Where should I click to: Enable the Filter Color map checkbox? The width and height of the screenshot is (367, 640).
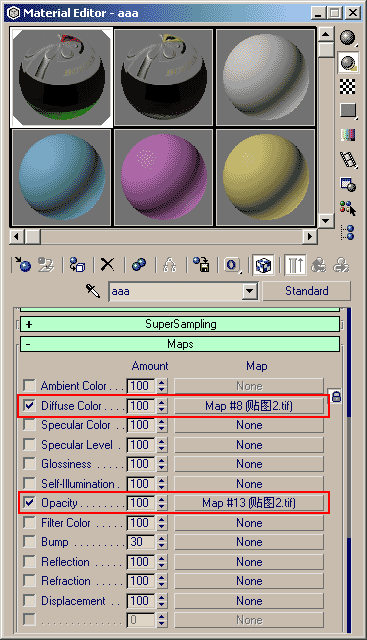point(29,522)
